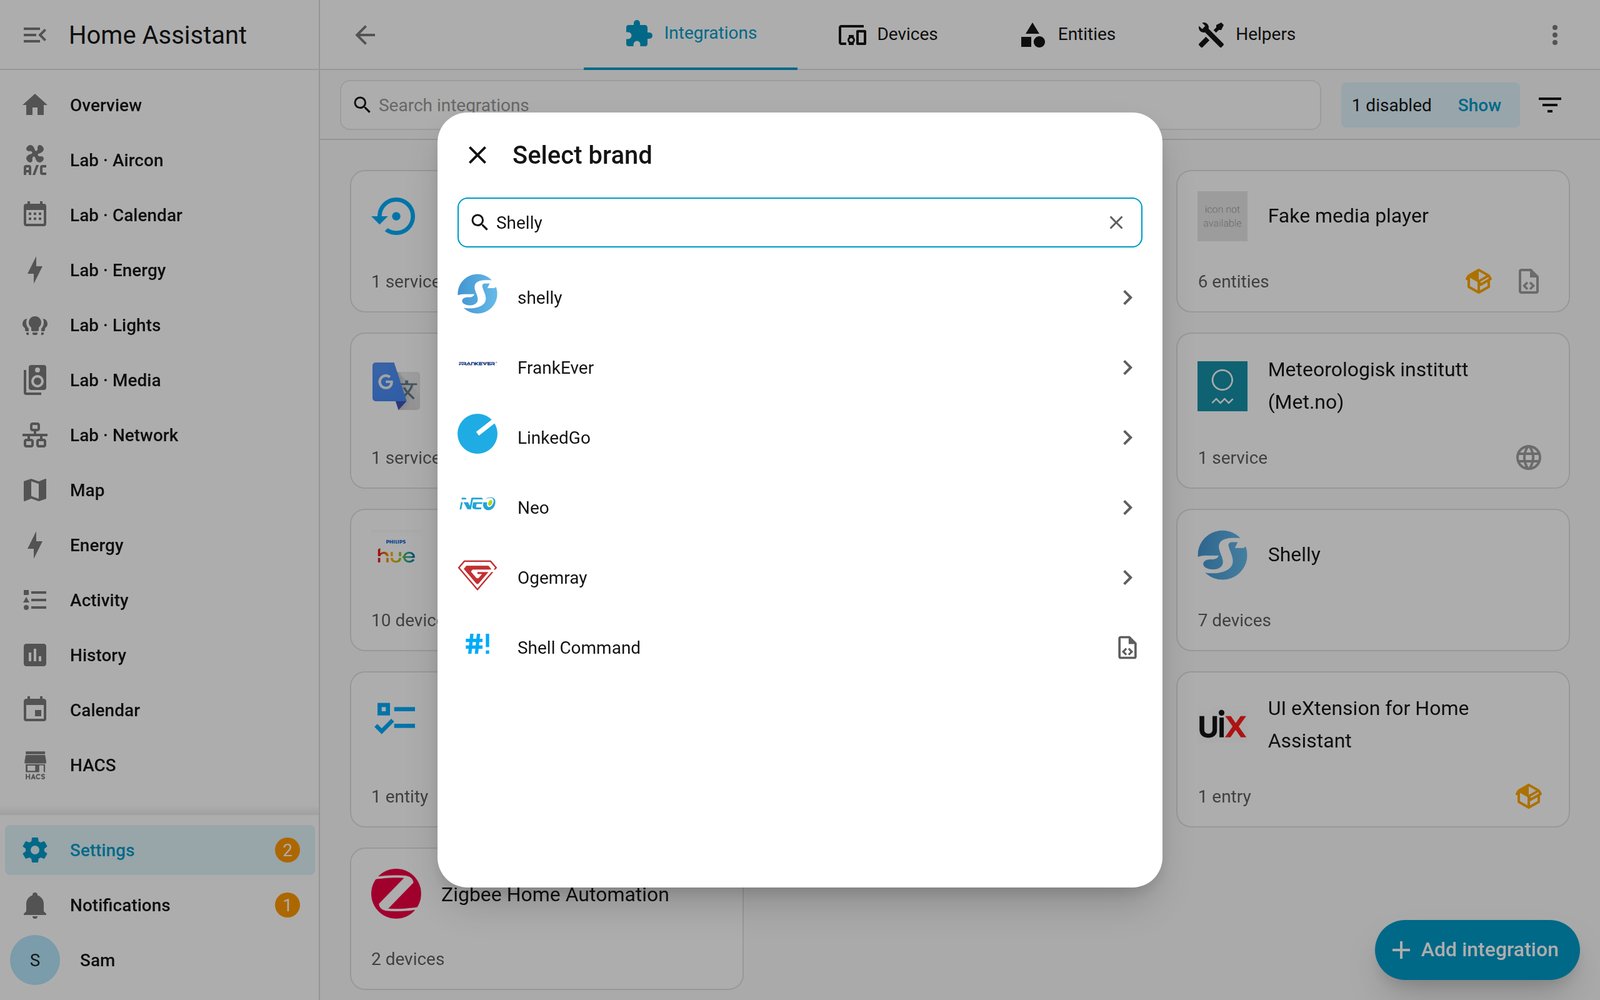Expand the FrankEver chevron
The image size is (1600, 1000).
(x=1127, y=367)
